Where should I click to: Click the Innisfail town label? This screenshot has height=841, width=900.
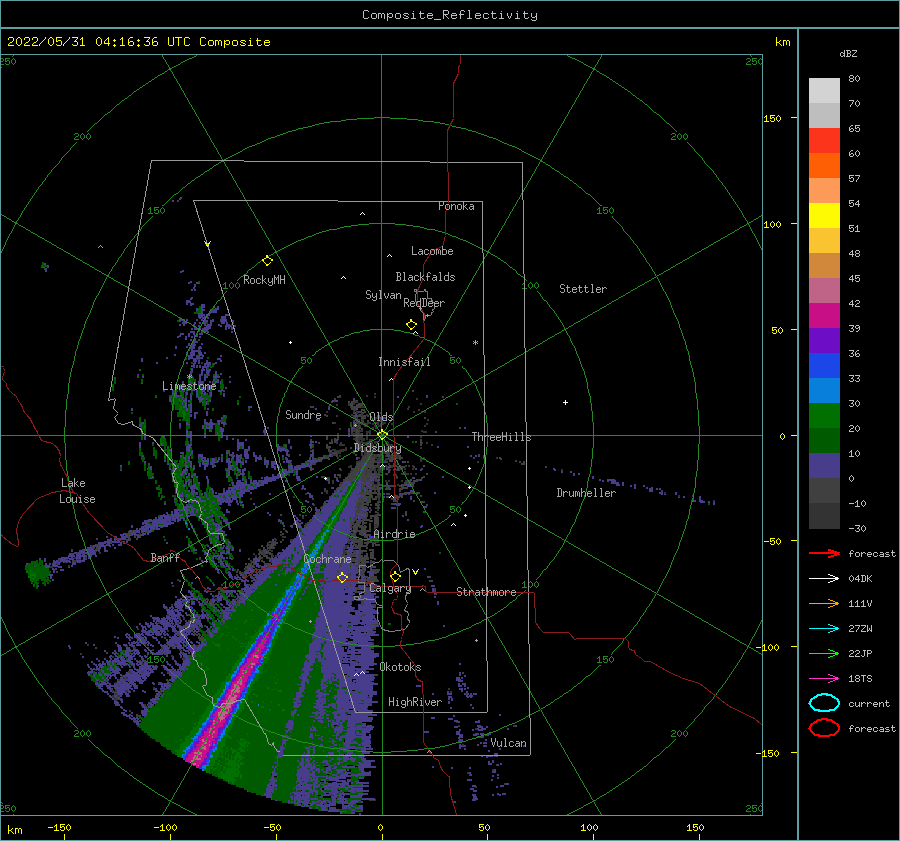point(404,362)
